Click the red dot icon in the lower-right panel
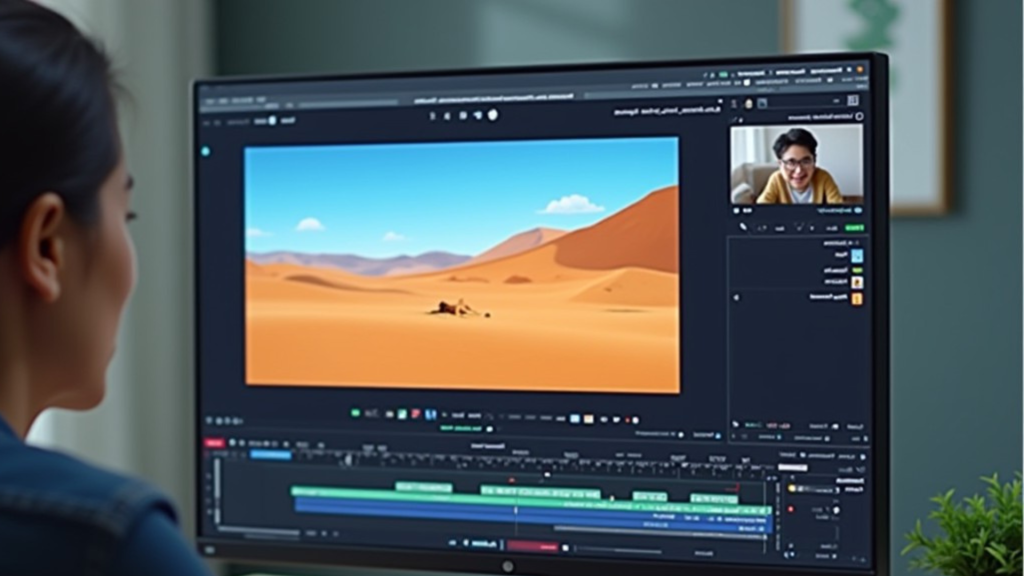 click(791, 509)
